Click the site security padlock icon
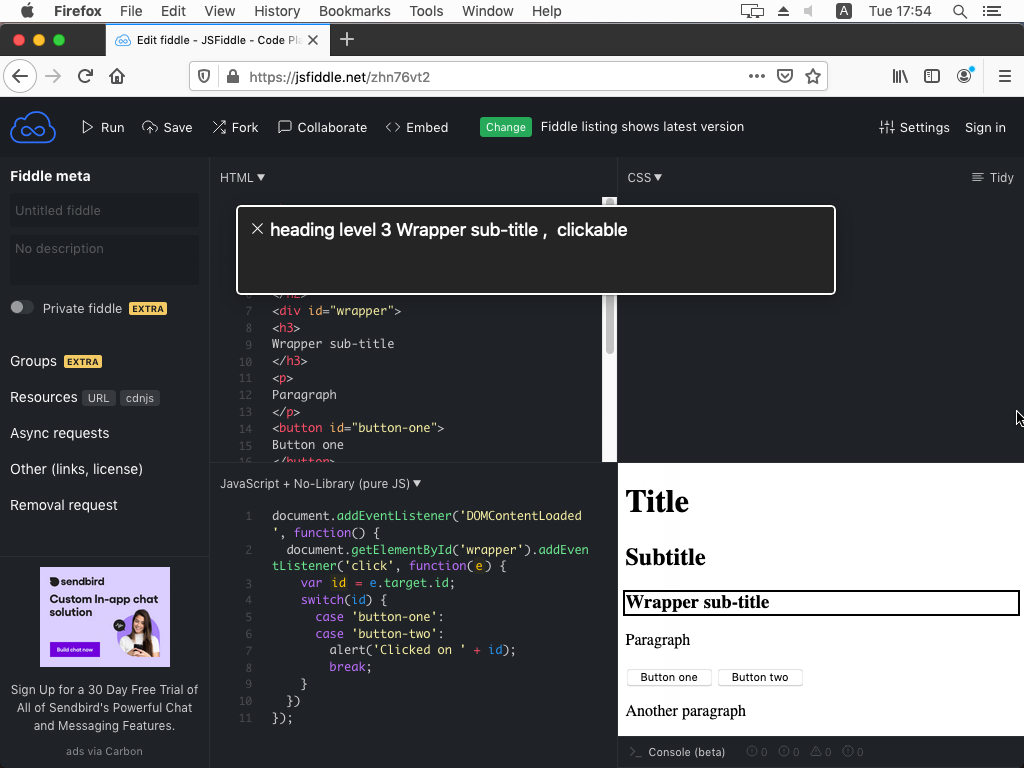1024x768 pixels. point(232,76)
